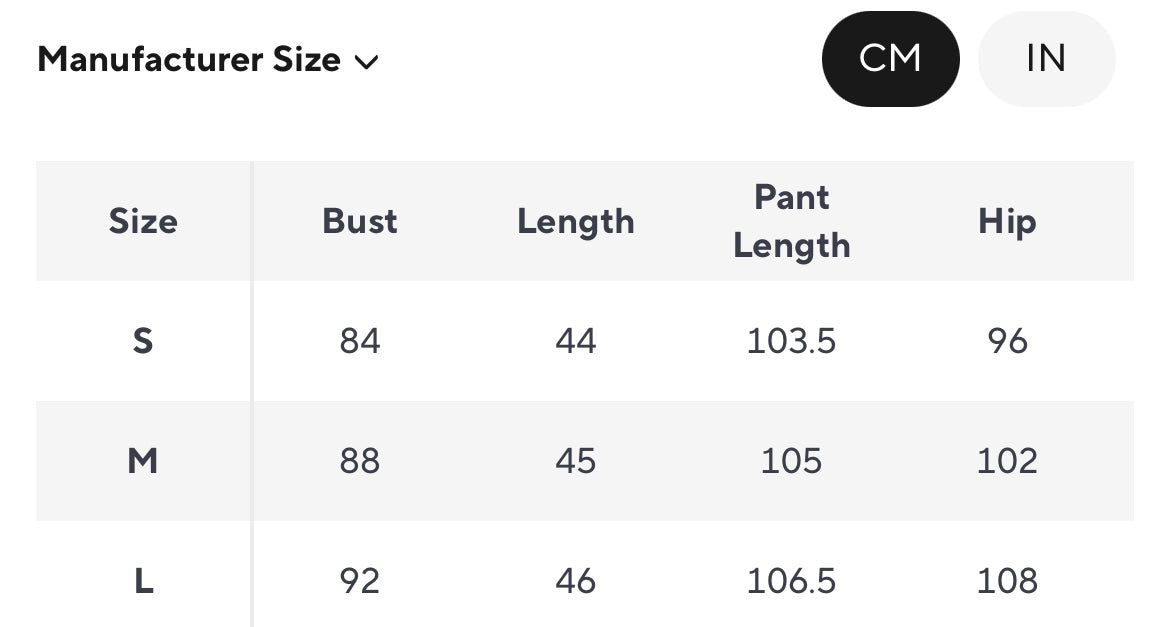The width and height of the screenshot is (1170, 627).
Task: Click the Length column header
Action: pyautogui.click(x=576, y=221)
